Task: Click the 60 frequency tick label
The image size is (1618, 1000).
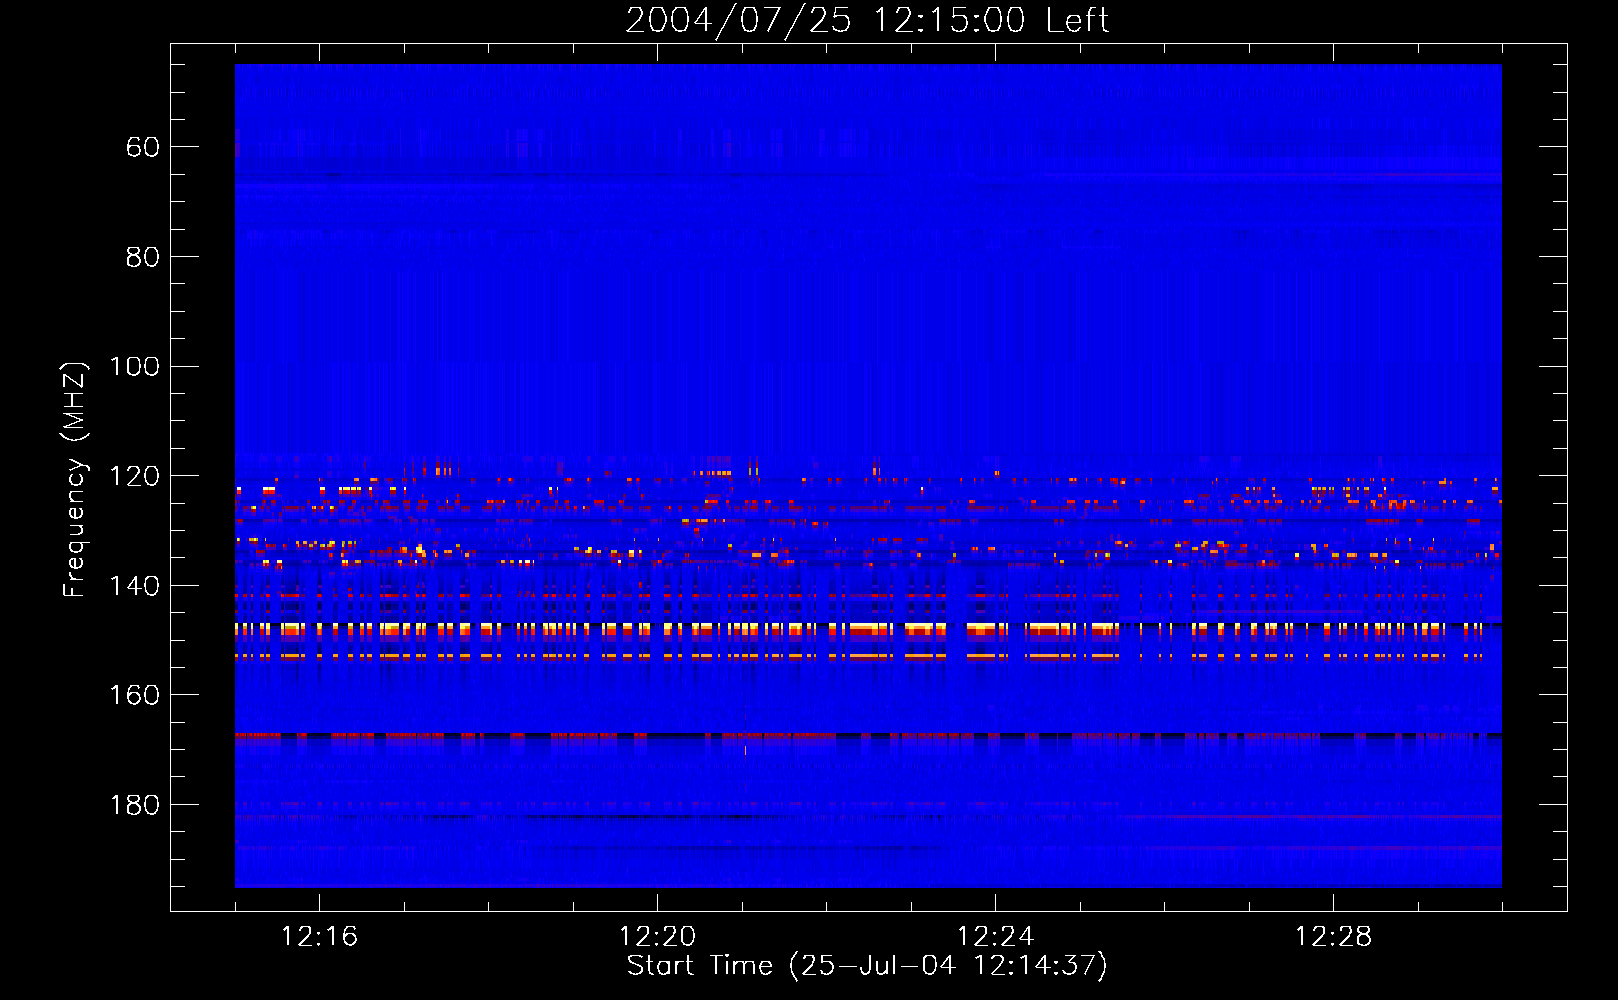Action: point(143,147)
